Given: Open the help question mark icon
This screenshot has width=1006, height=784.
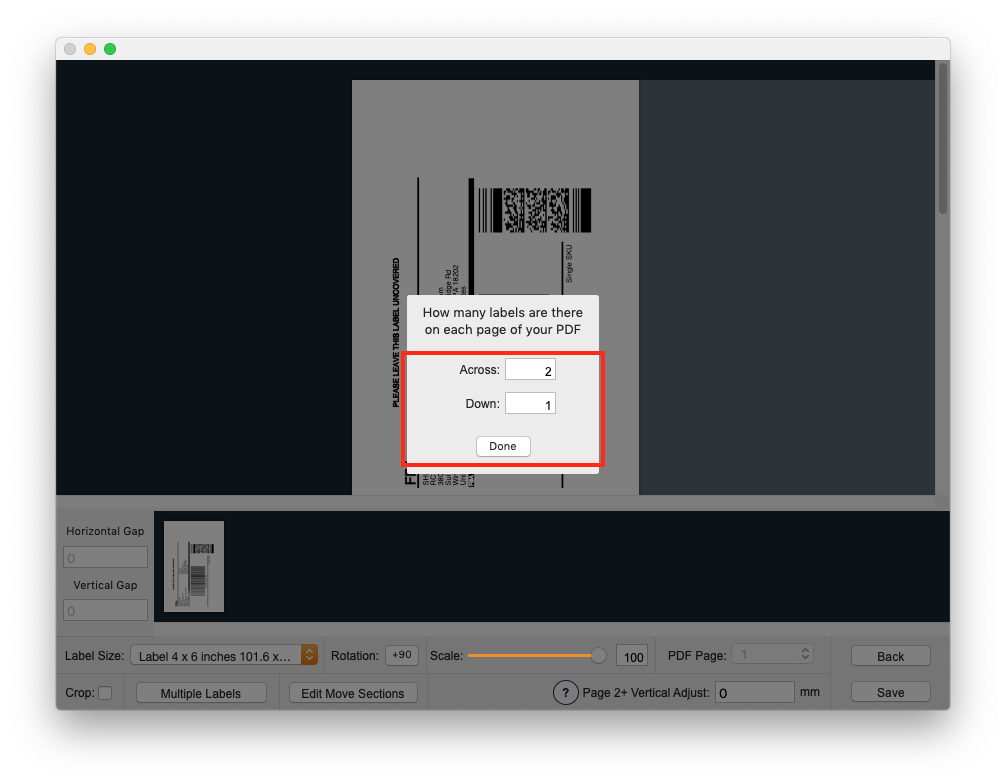Looking at the screenshot, I should click(x=565, y=692).
